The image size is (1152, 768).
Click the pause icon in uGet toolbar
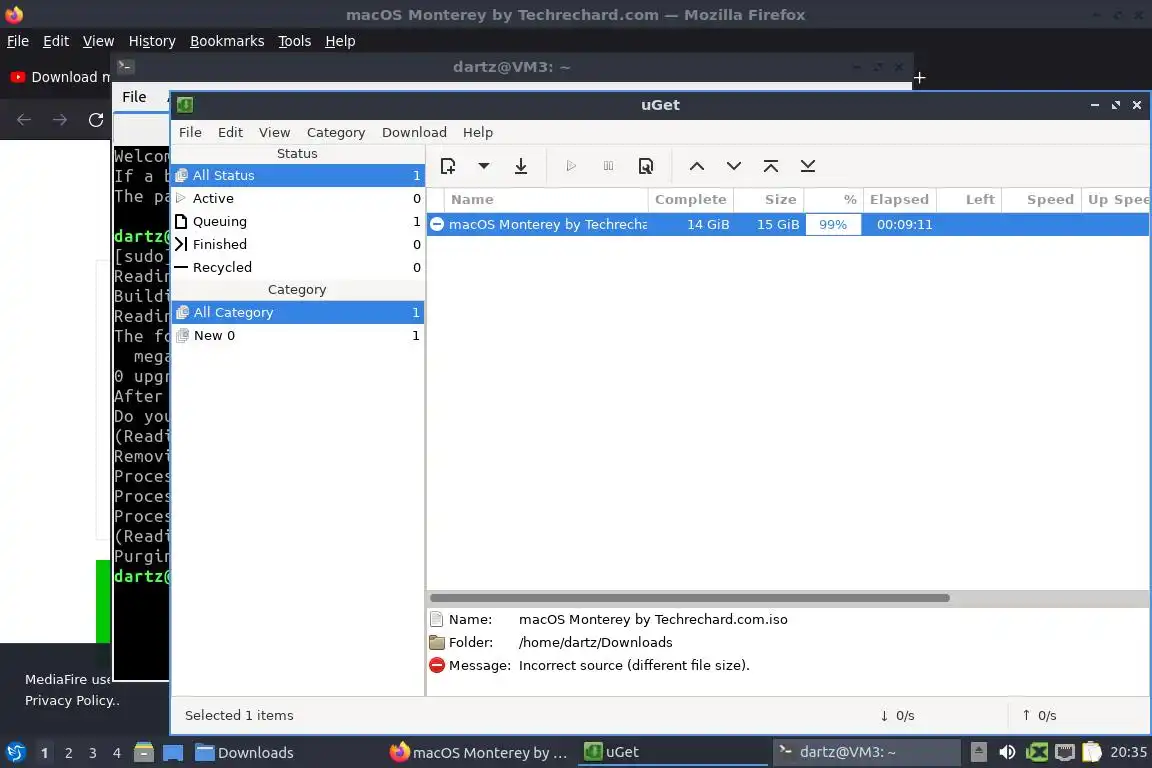pos(608,166)
